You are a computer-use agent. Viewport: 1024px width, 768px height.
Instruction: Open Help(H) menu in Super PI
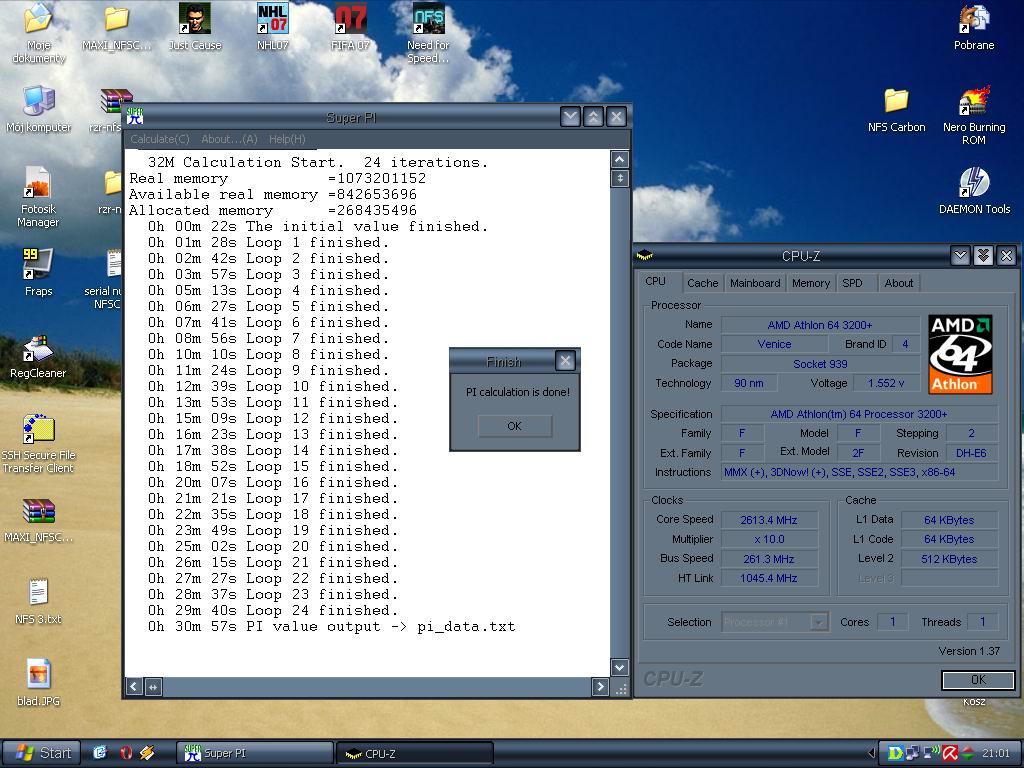287,139
